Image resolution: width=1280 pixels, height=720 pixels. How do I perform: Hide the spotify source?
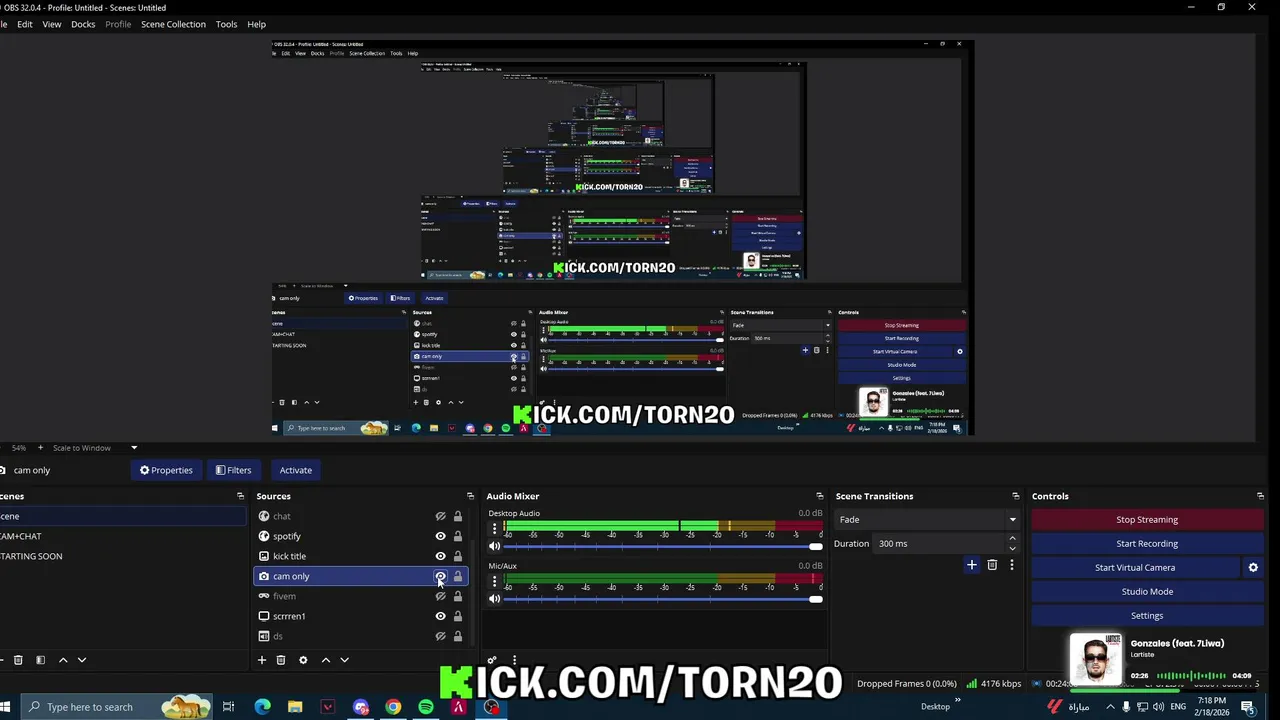point(440,536)
